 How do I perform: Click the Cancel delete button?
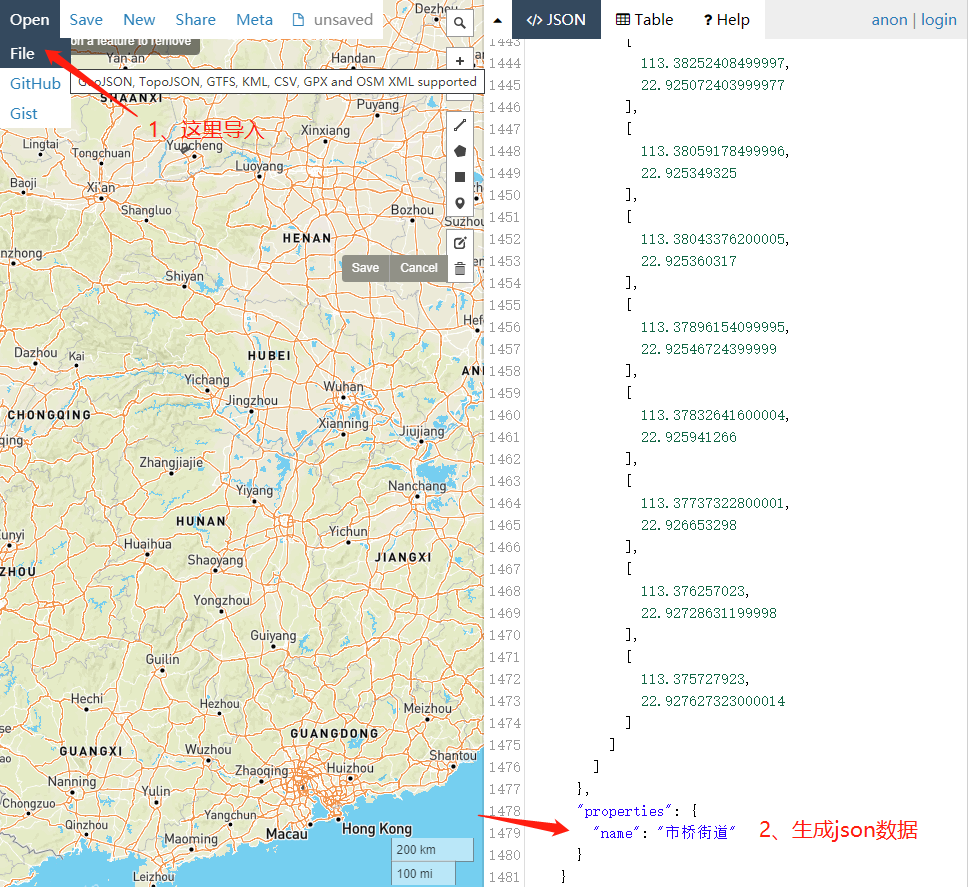(x=419, y=268)
